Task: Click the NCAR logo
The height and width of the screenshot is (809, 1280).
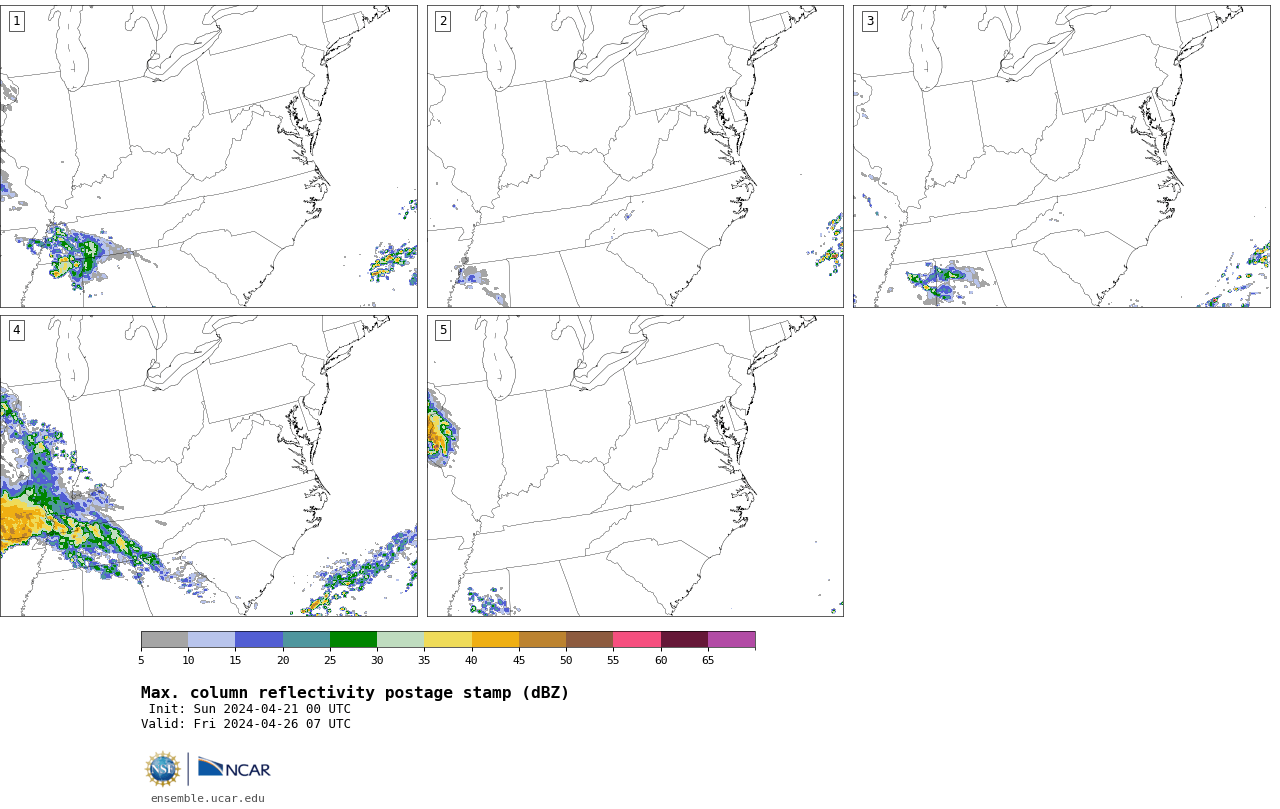Action: pos(234,768)
